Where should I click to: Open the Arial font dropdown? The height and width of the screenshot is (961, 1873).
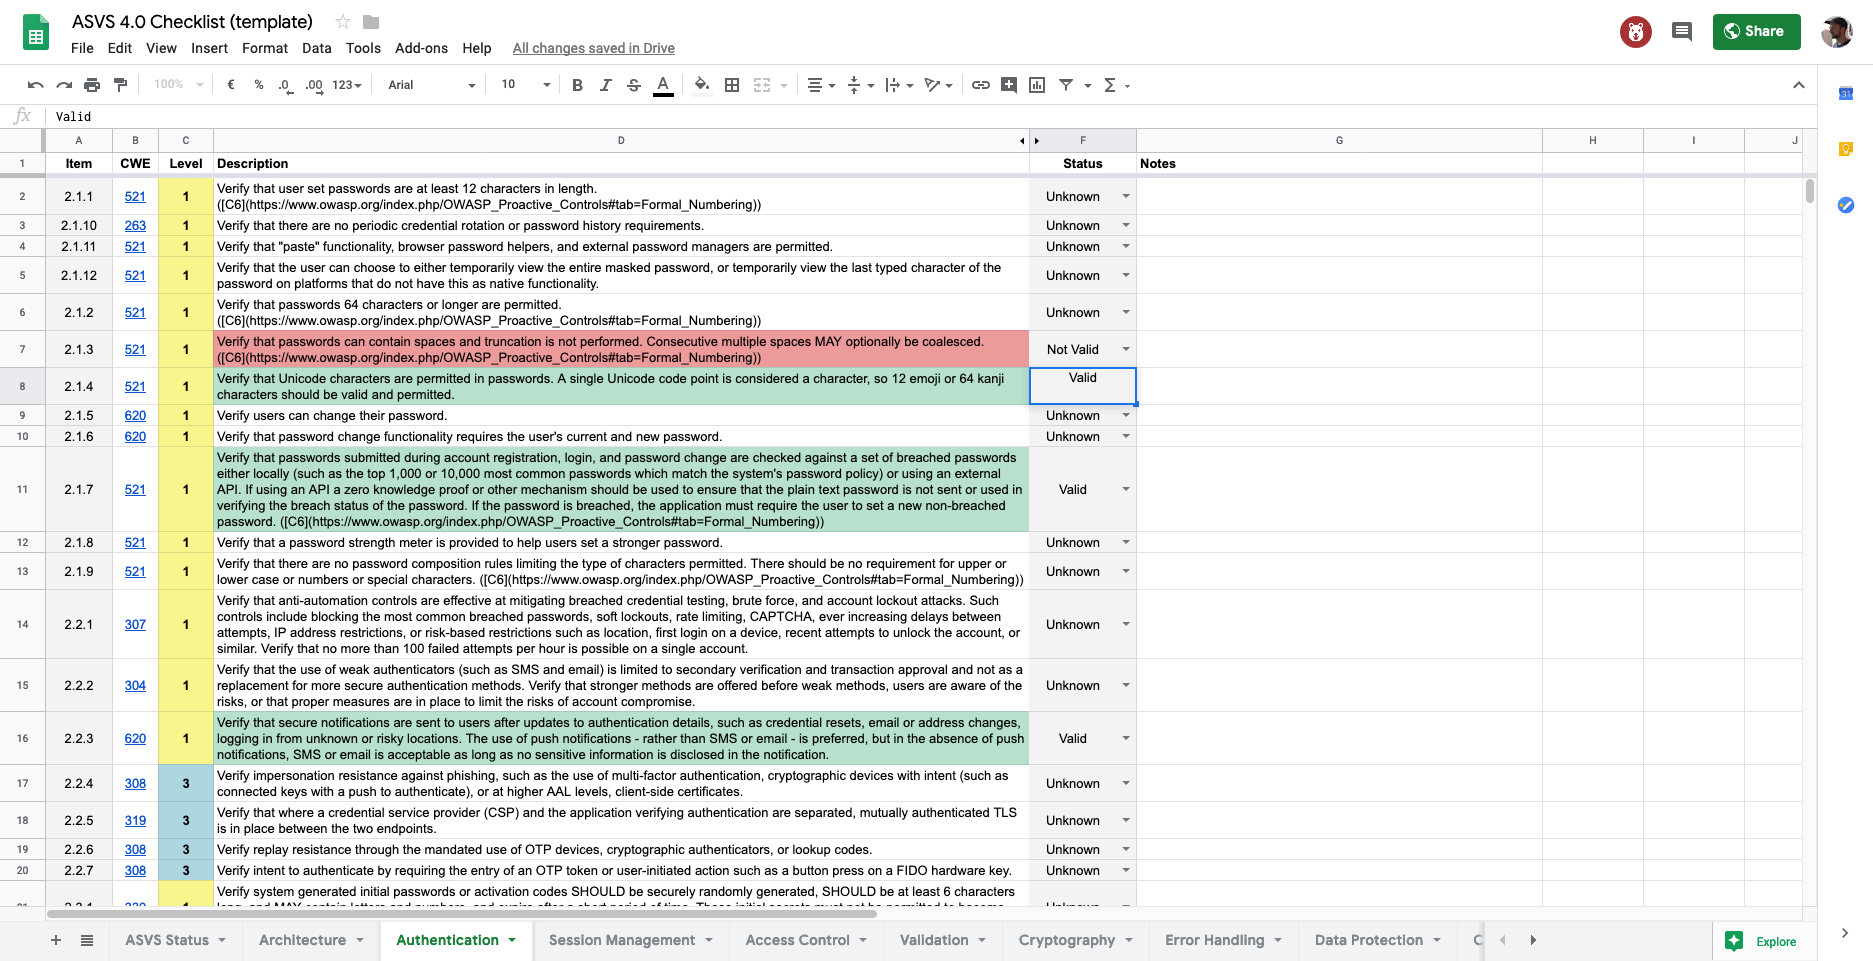pos(431,85)
